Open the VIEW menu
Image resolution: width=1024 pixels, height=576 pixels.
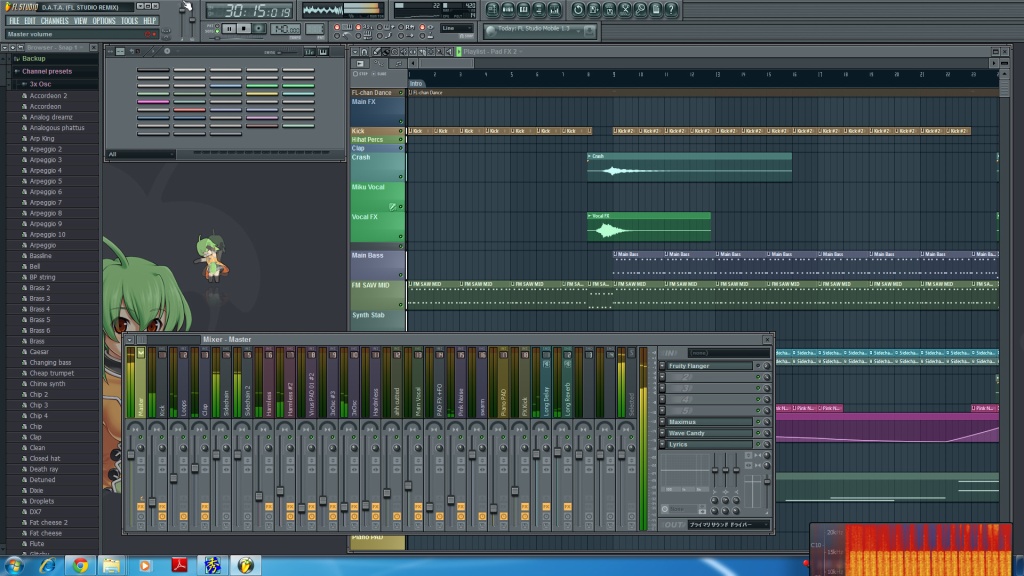pyautogui.click(x=81, y=21)
